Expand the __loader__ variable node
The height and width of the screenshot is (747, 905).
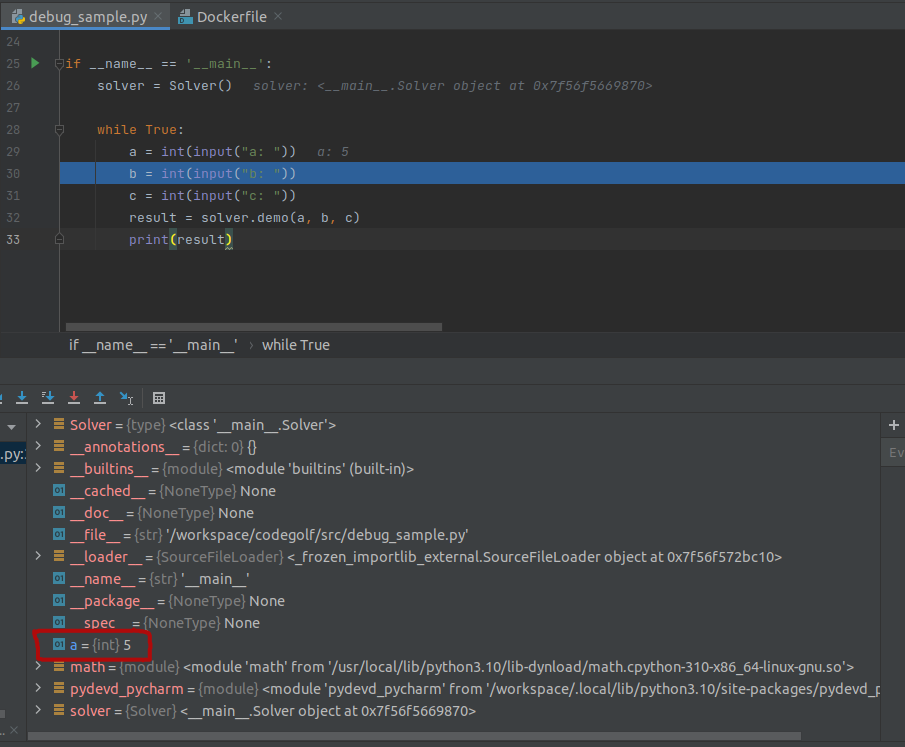[x=38, y=557]
